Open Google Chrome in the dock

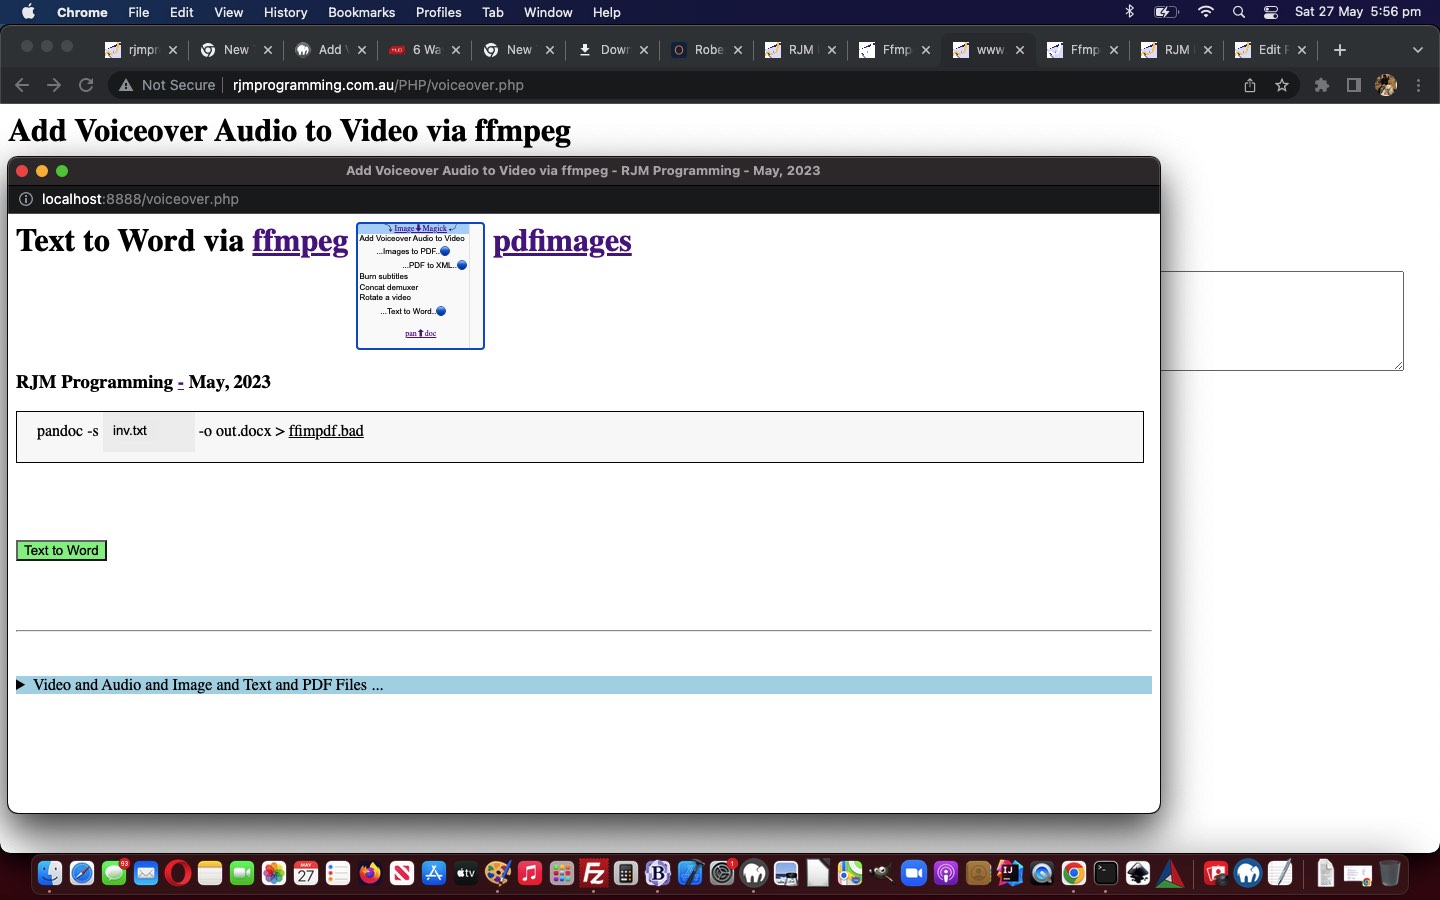tap(1074, 873)
